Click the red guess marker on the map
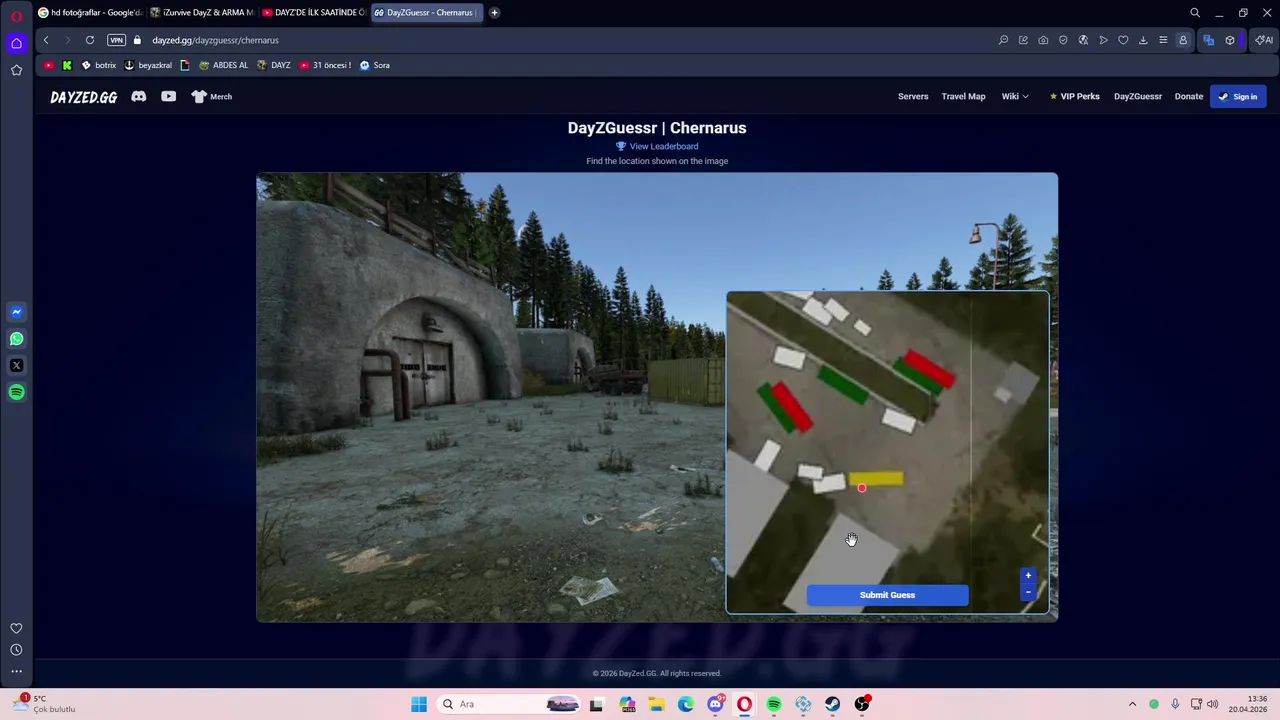Screen dimensions: 1280x720 pyautogui.click(x=862, y=488)
